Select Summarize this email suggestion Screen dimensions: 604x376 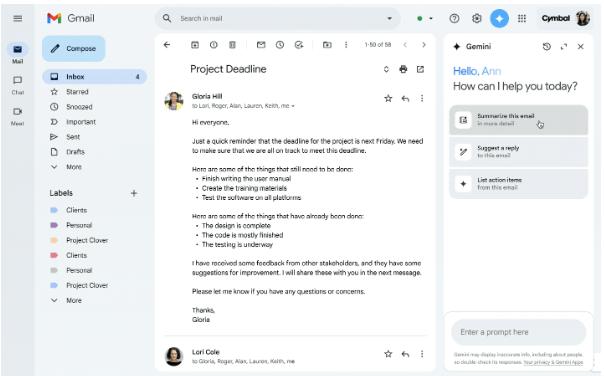click(518, 120)
